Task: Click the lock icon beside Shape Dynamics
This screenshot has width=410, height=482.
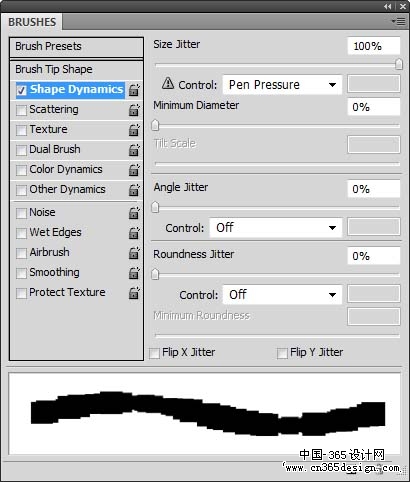Action: 134,90
